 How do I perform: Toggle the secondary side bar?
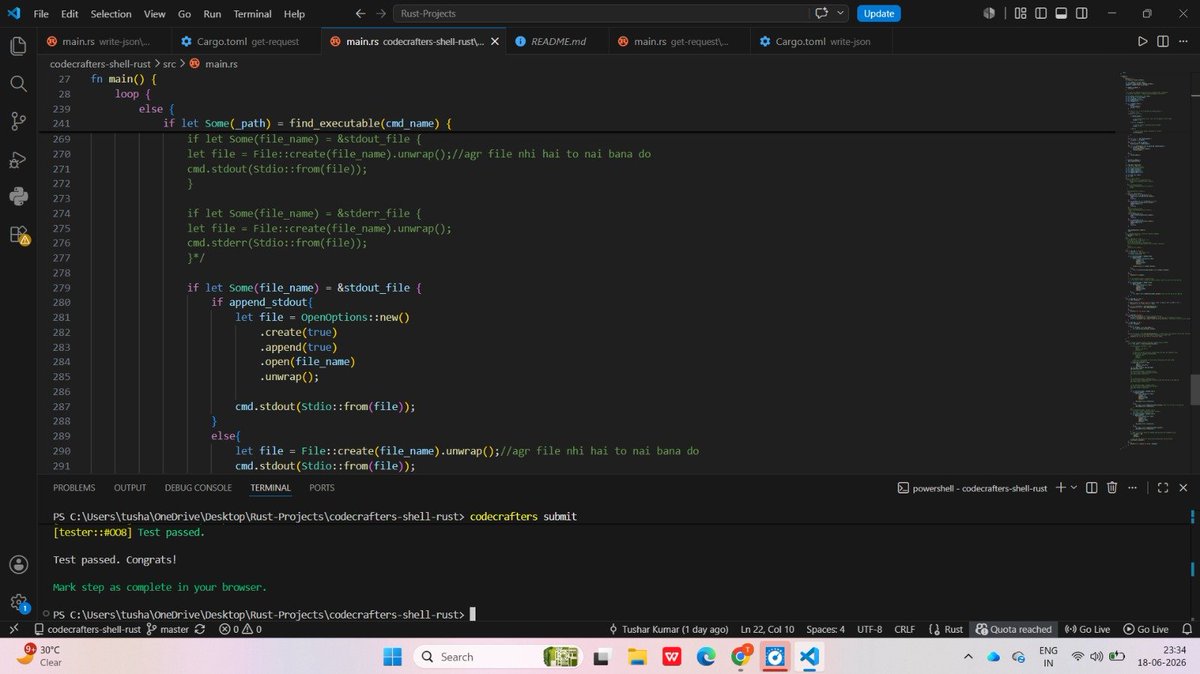(x=1083, y=14)
